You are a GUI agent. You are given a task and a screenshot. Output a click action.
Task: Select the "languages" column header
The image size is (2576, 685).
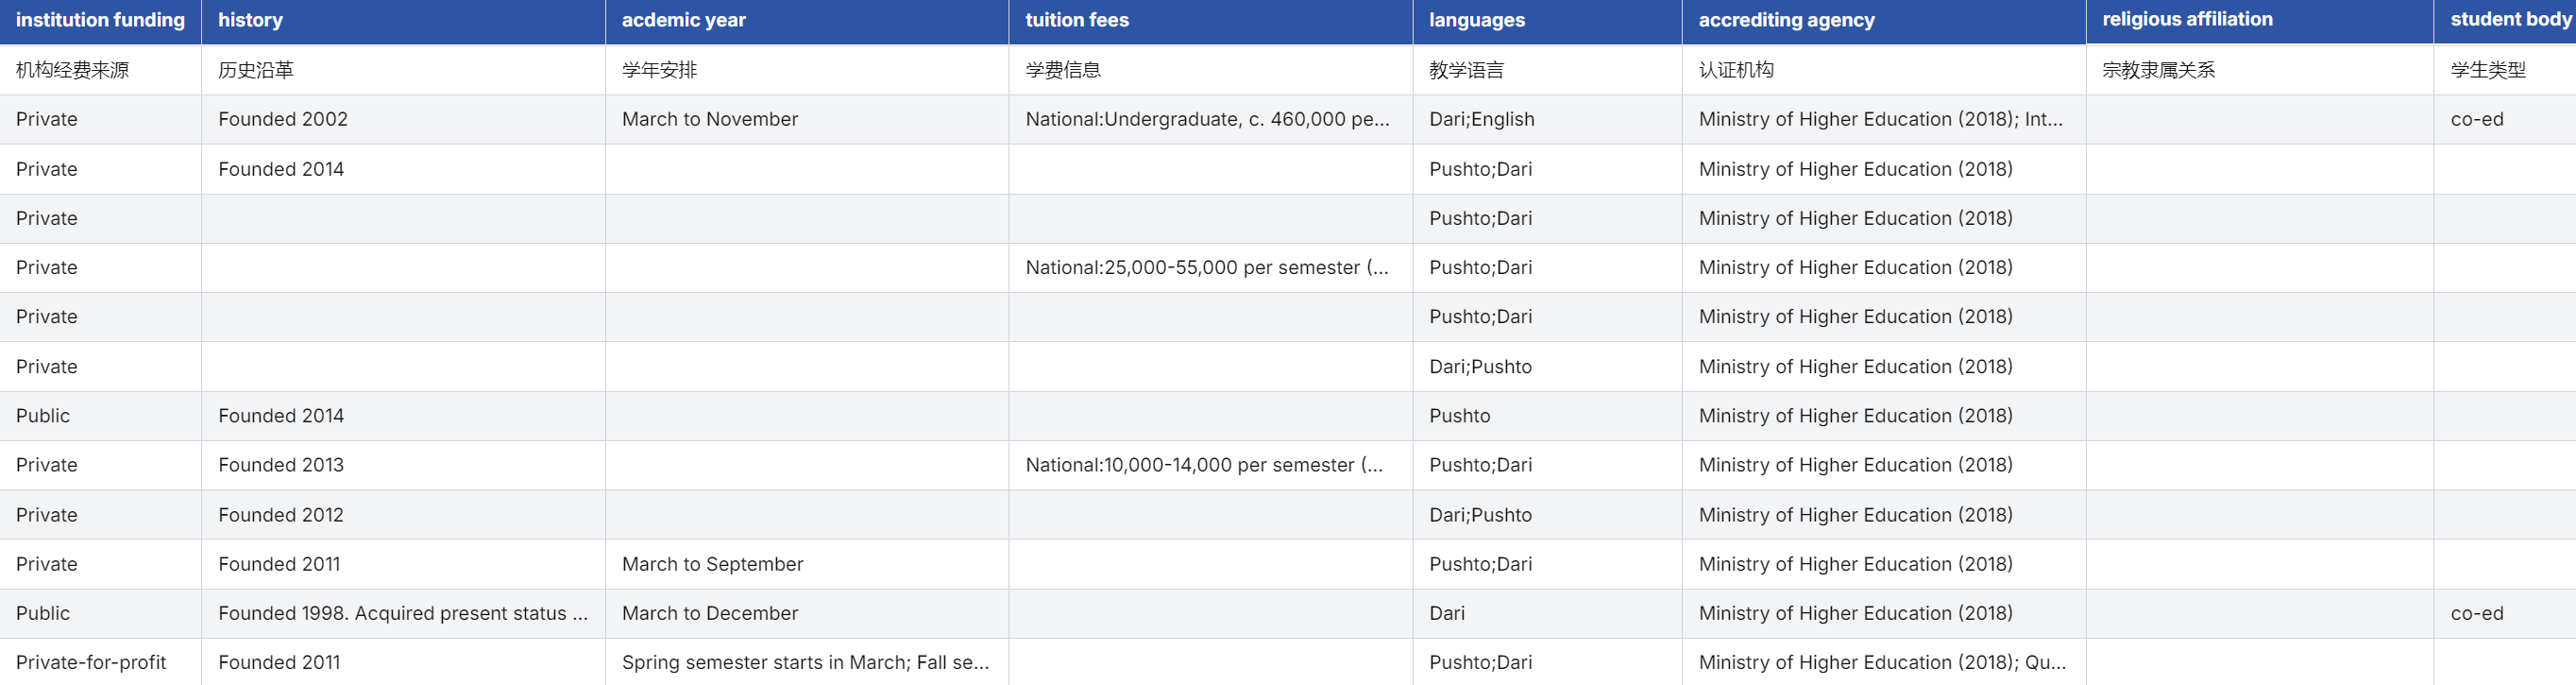pos(1476,20)
